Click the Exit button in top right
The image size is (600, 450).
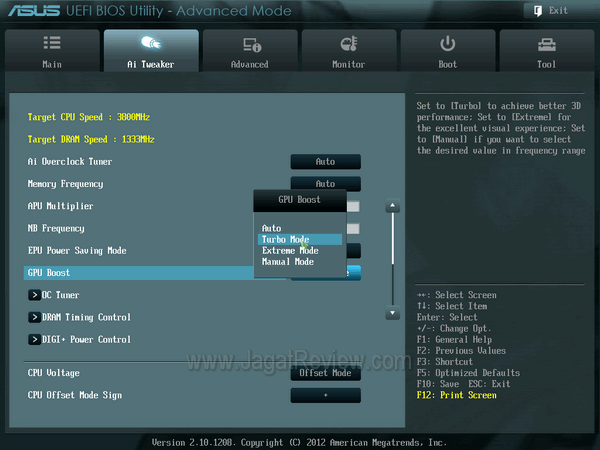point(548,11)
